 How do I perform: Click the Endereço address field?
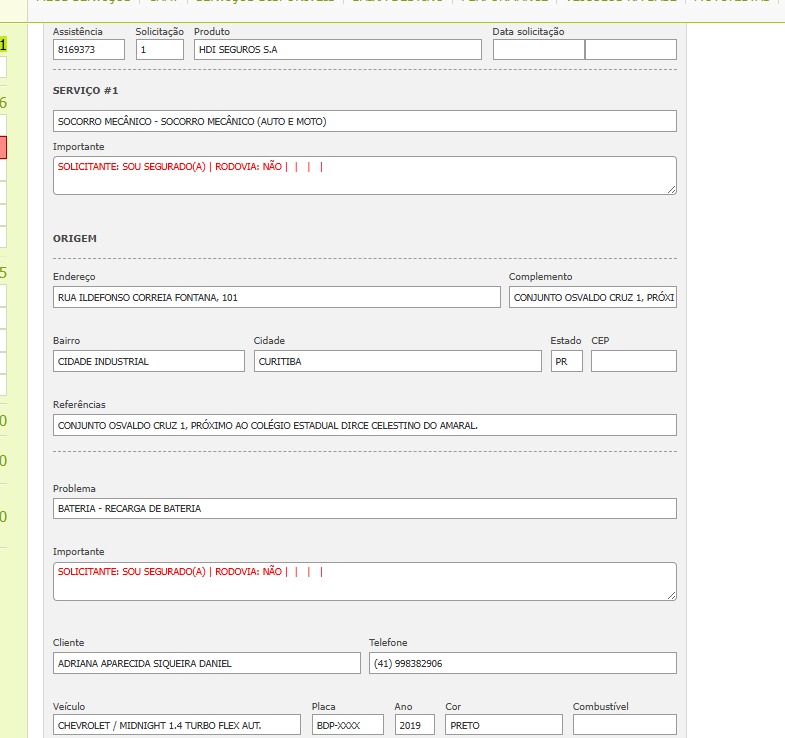(x=276, y=297)
